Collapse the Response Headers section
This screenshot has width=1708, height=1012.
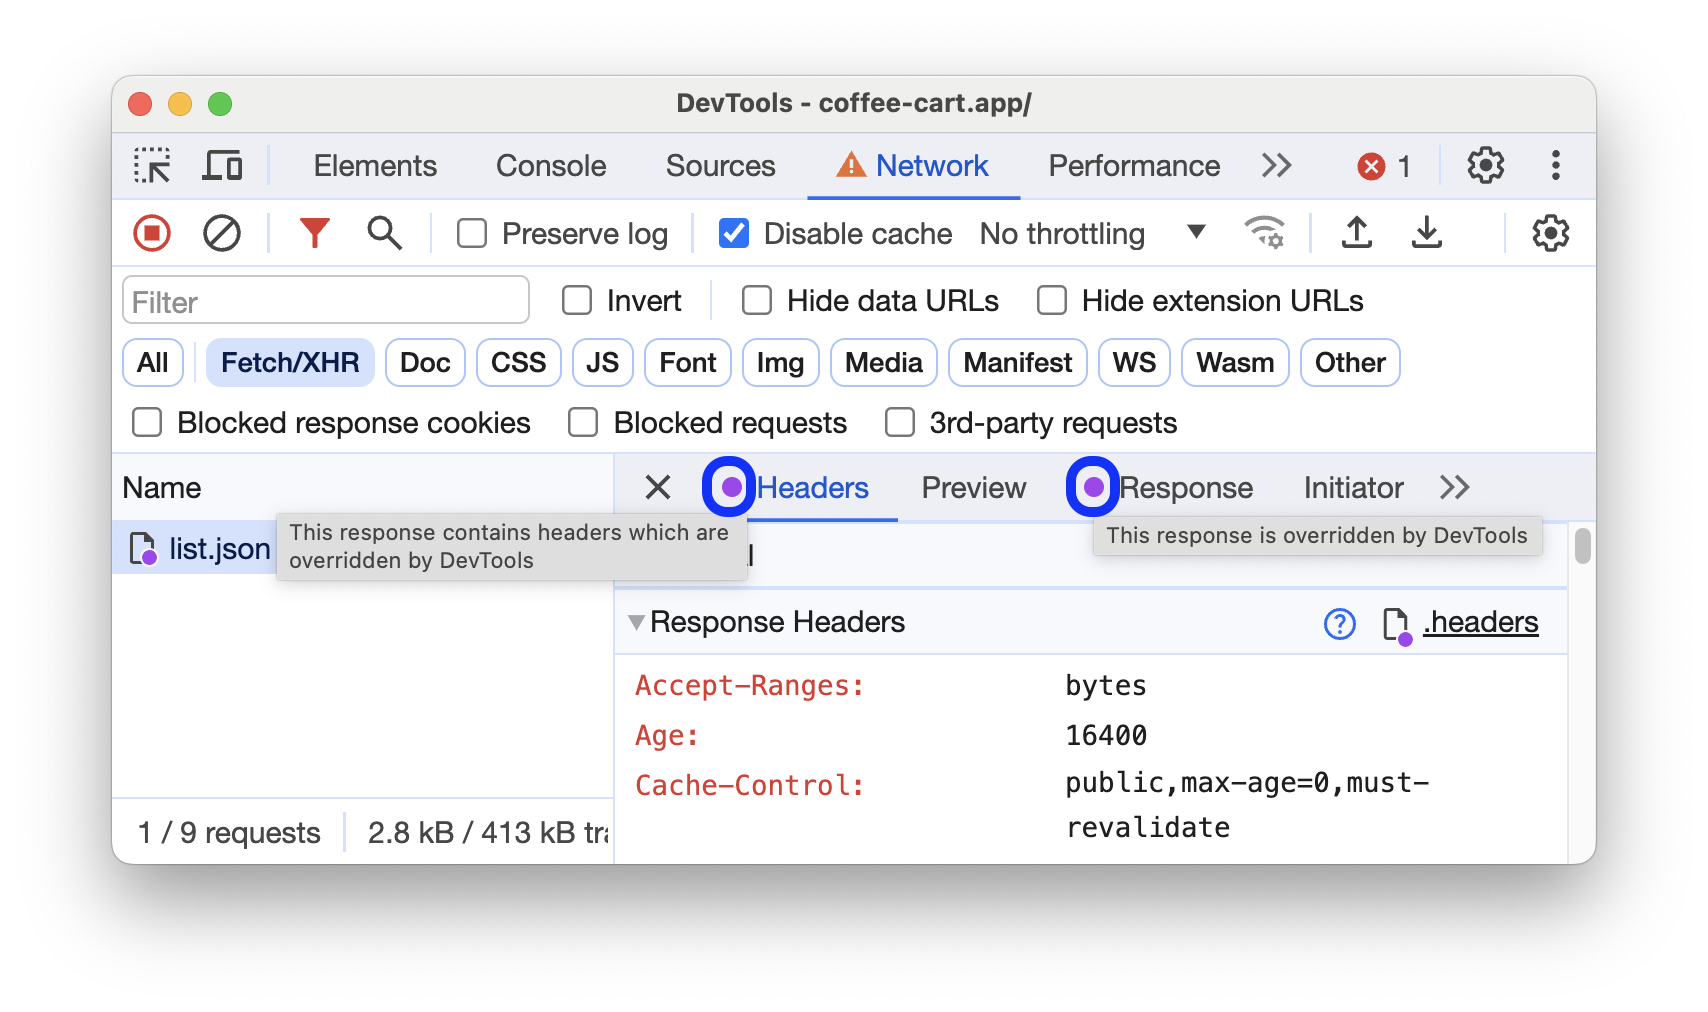(637, 621)
